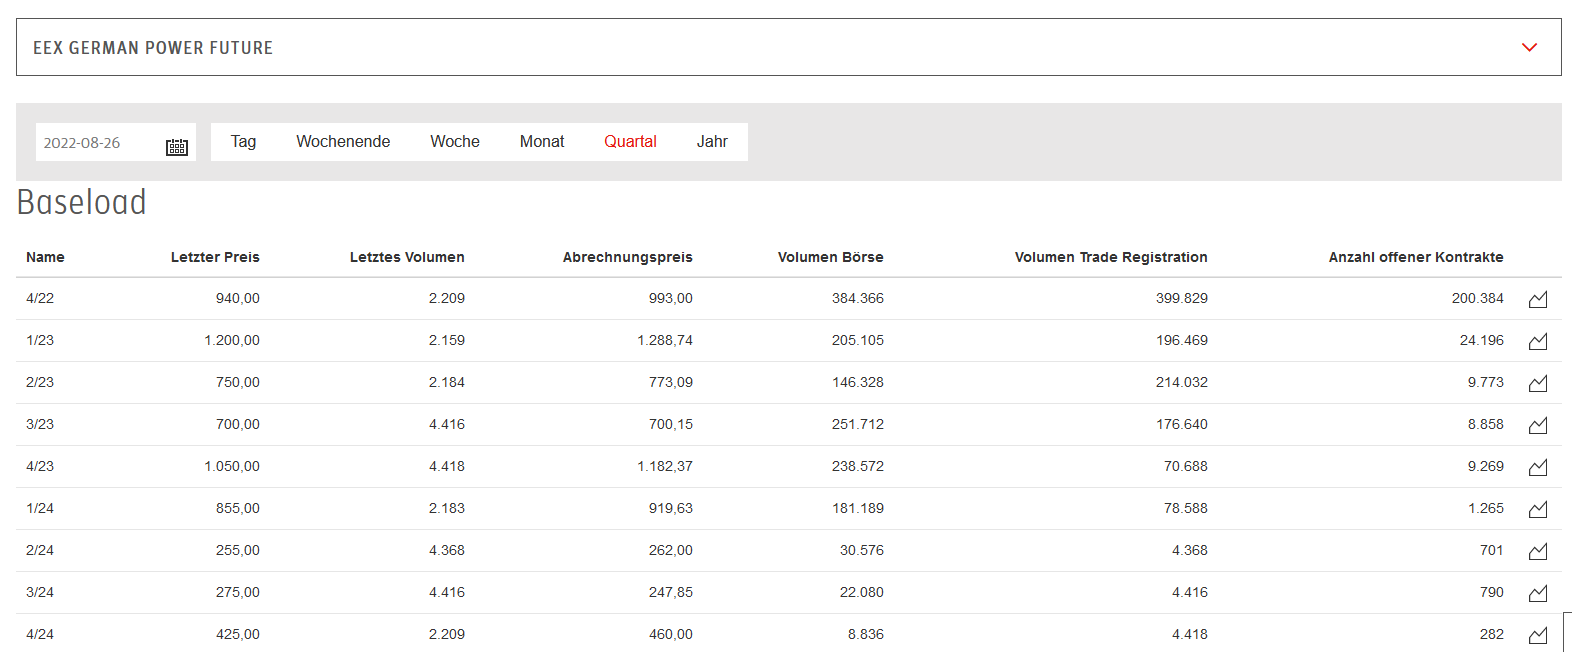1572x652 pixels.
Task: Click trade registration volume 399.829
Action: [x=1182, y=298]
